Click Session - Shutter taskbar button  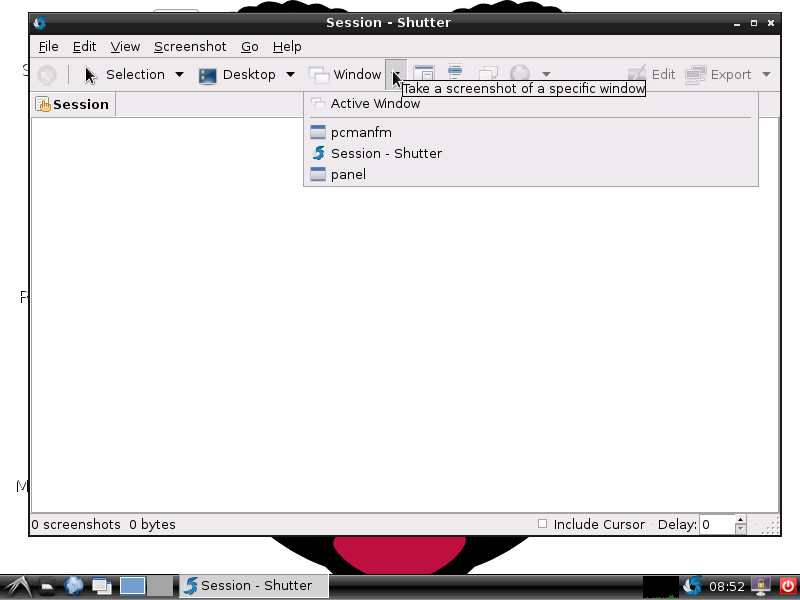click(x=254, y=586)
